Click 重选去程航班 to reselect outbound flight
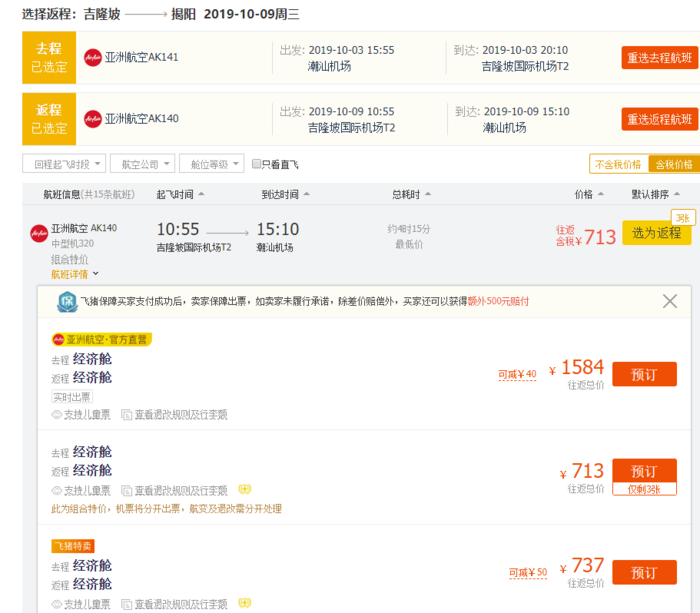The width and height of the screenshot is (700, 613). pos(659,57)
